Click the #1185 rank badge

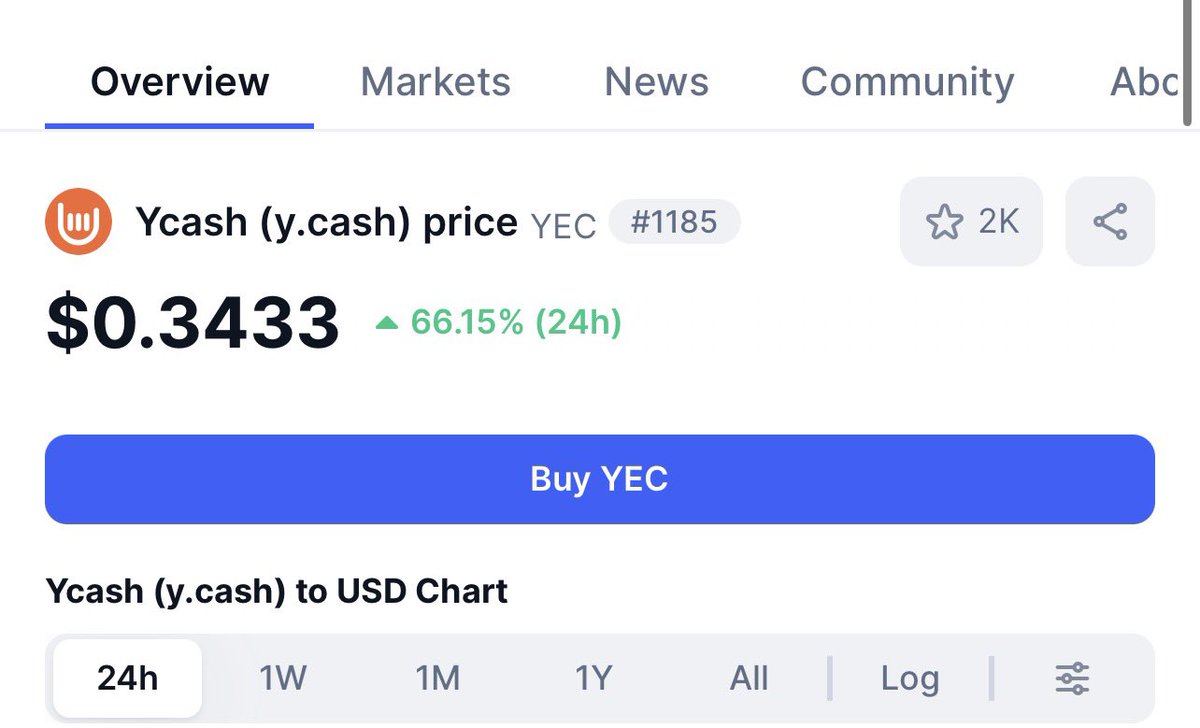(674, 221)
